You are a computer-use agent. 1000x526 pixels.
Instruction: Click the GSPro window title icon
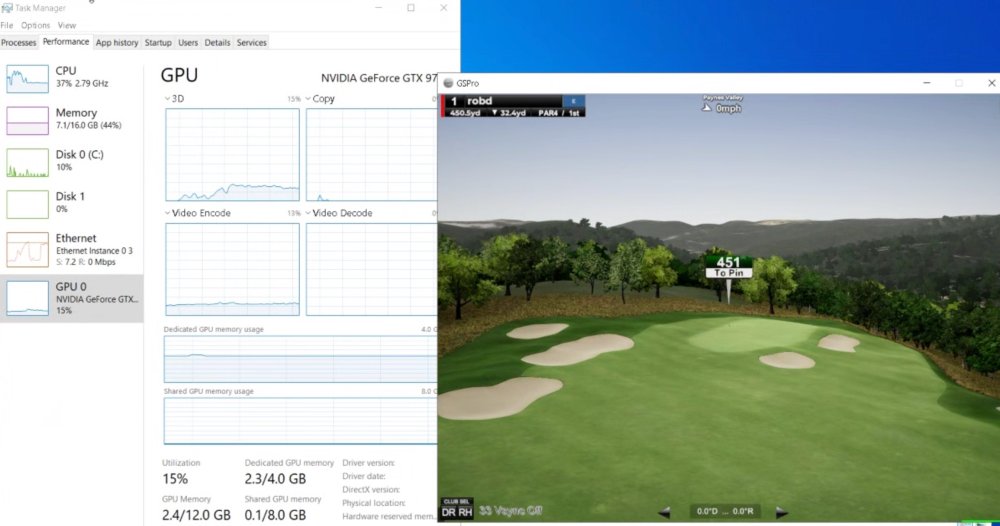(448, 83)
